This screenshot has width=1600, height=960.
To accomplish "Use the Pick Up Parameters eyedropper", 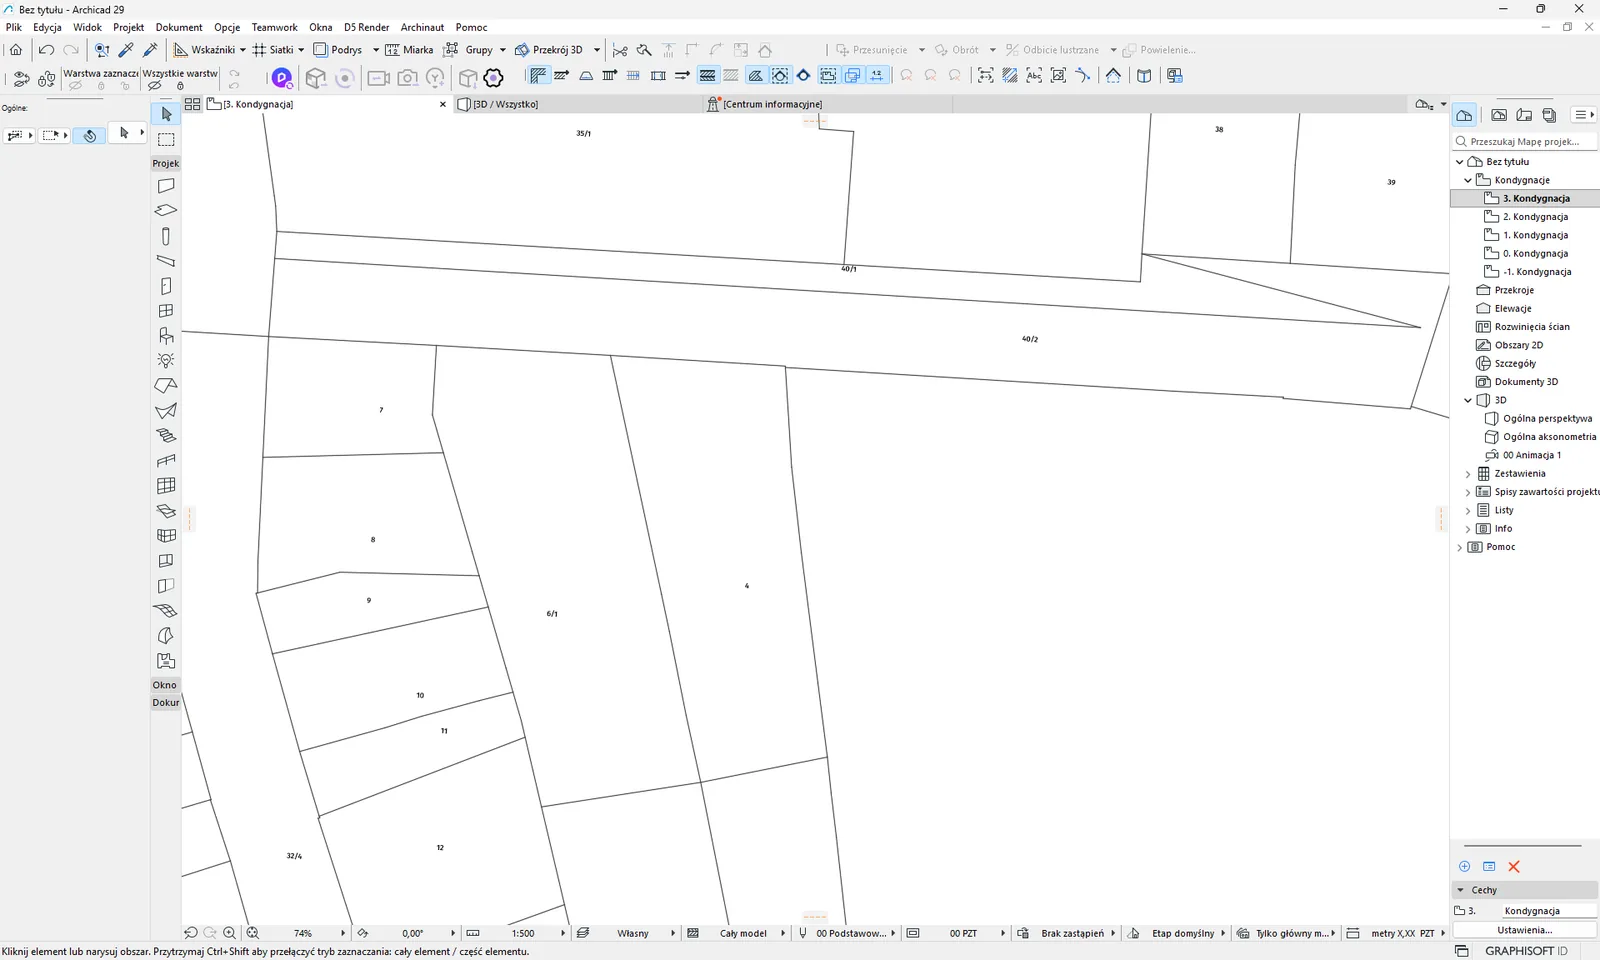I will (126, 50).
